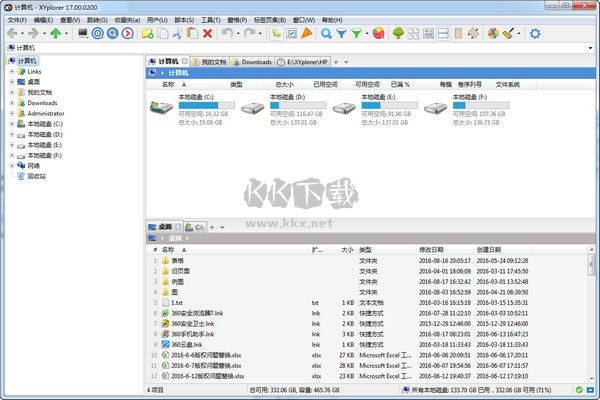Toggle dual pane with split icon
600x400 pixels.
tap(443, 34)
